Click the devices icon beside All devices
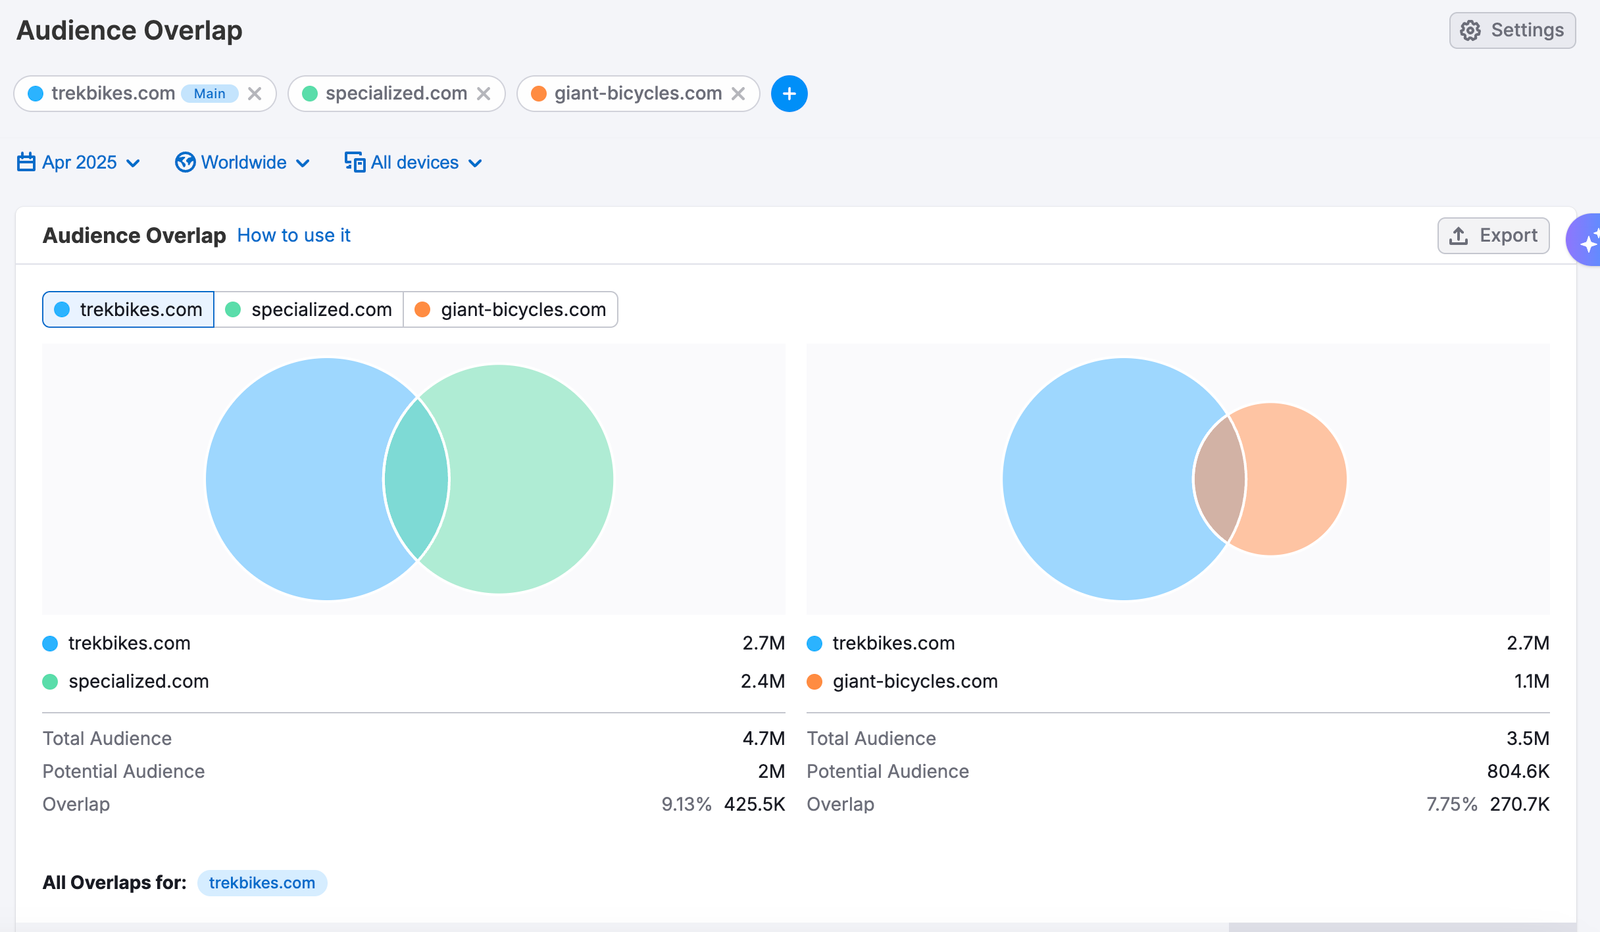This screenshot has width=1600, height=932. point(354,162)
